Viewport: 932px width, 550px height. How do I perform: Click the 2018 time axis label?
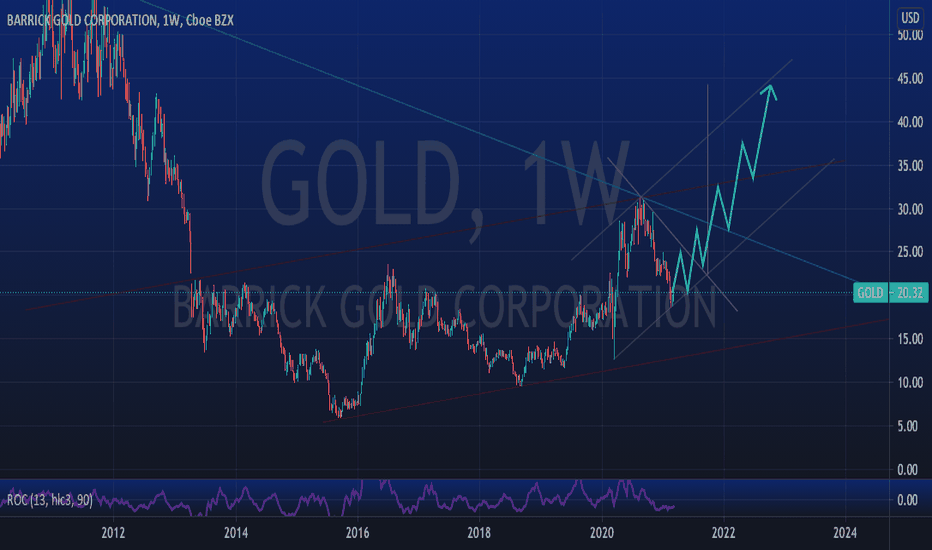click(x=480, y=533)
